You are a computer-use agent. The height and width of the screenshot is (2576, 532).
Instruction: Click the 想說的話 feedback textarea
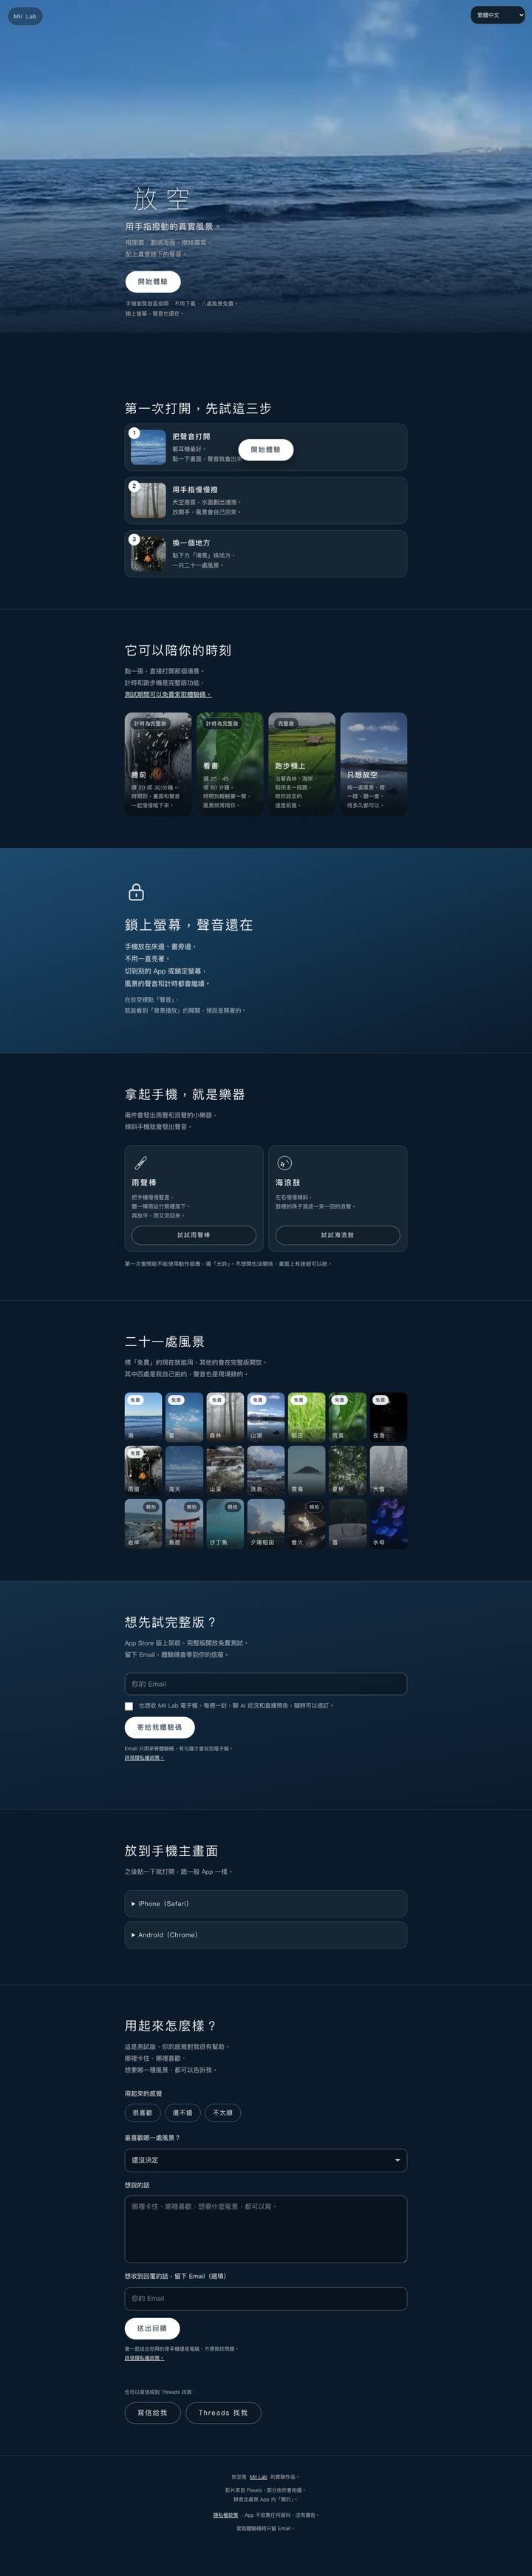pos(266,2228)
